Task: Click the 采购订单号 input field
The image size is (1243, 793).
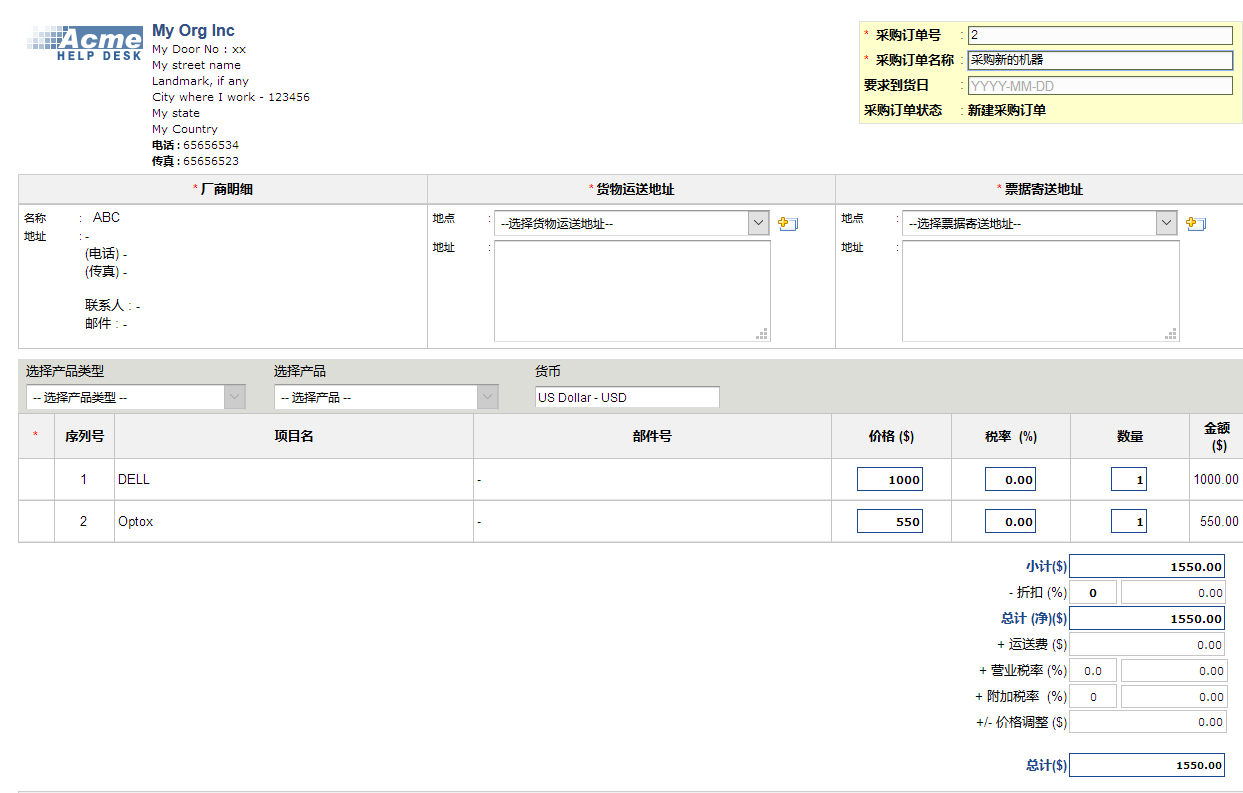Action: click(x=1100, y=35)
